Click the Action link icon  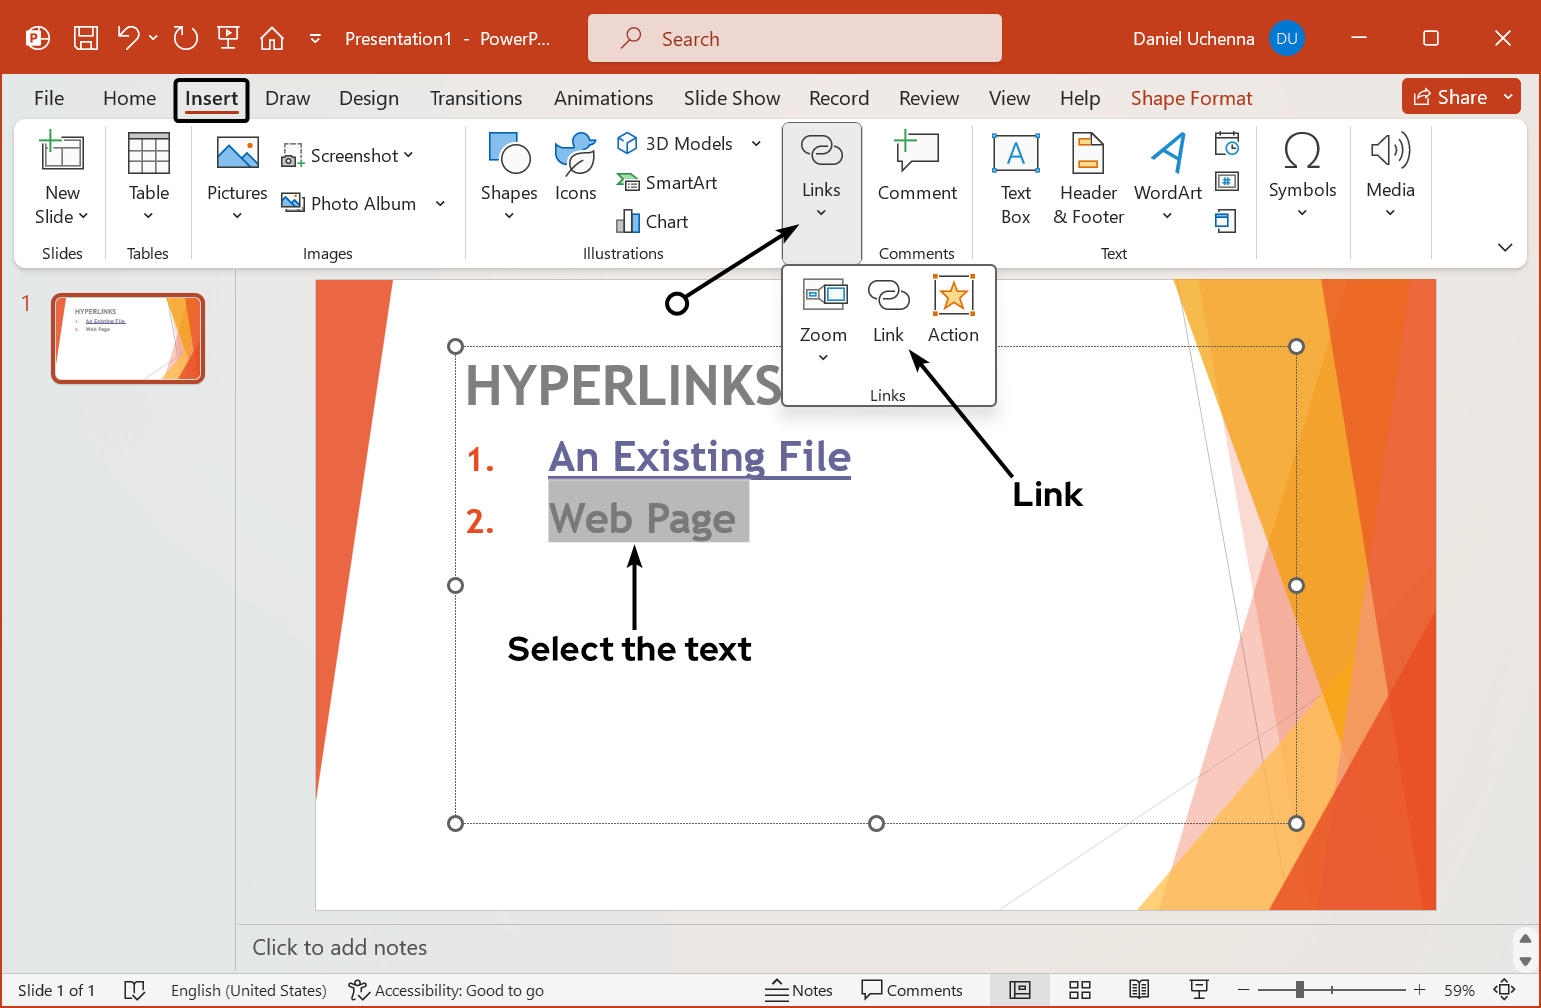(952, 310)
